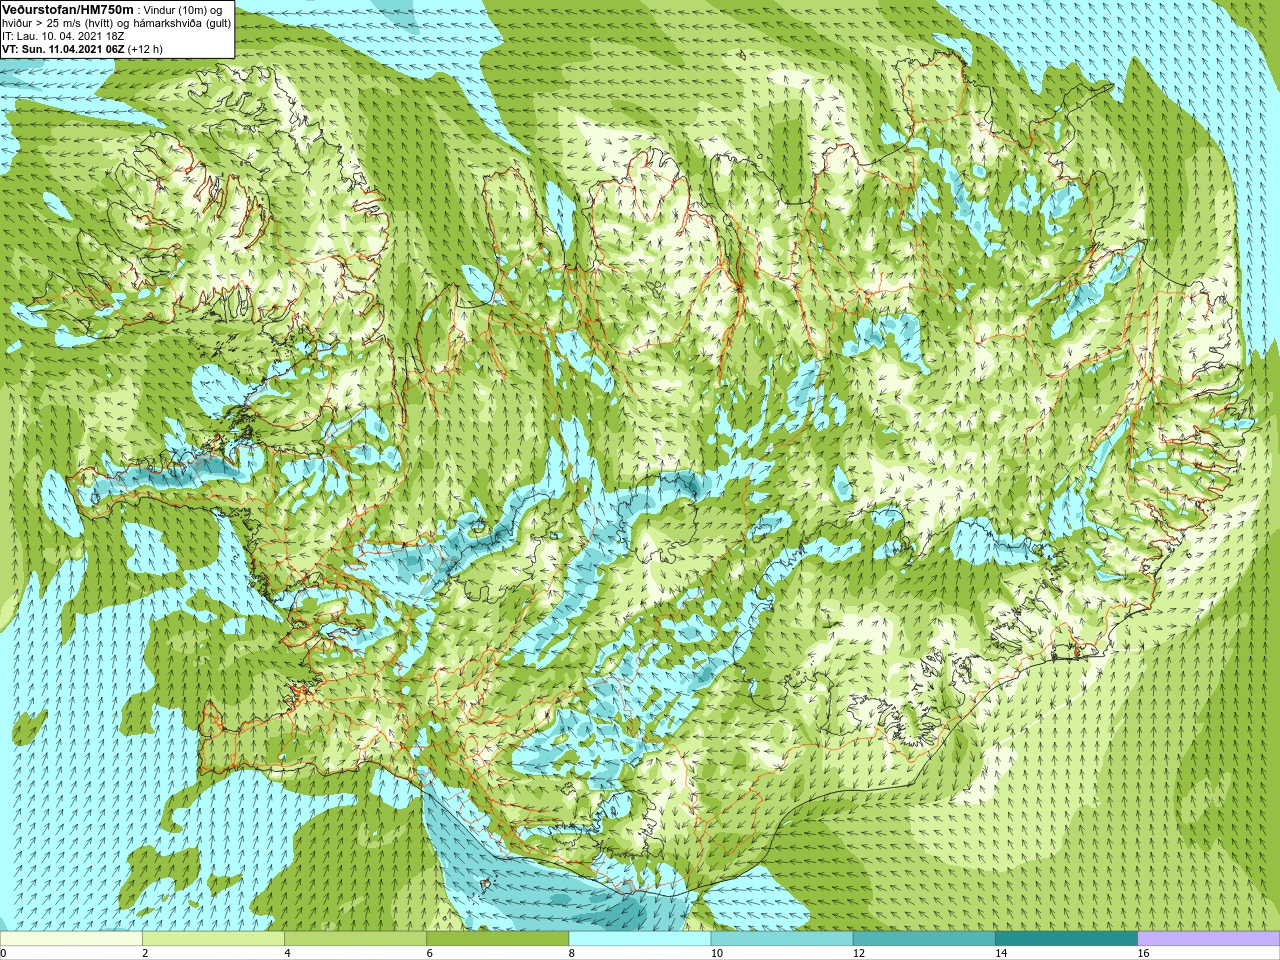Image resolution: width=1280 pixels, height=960 pixels.
Task: Click the lavender above-16 m/s legend swatch
Action: (1209, 939)
